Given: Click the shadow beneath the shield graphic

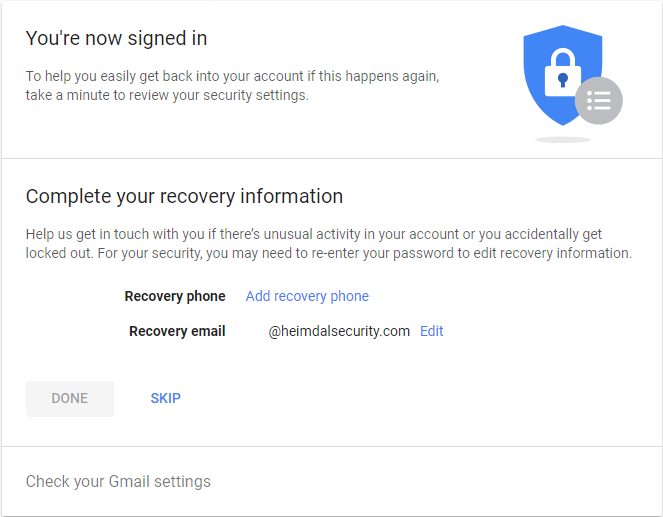Looking at the screenshot, I should tap(562, 140).
